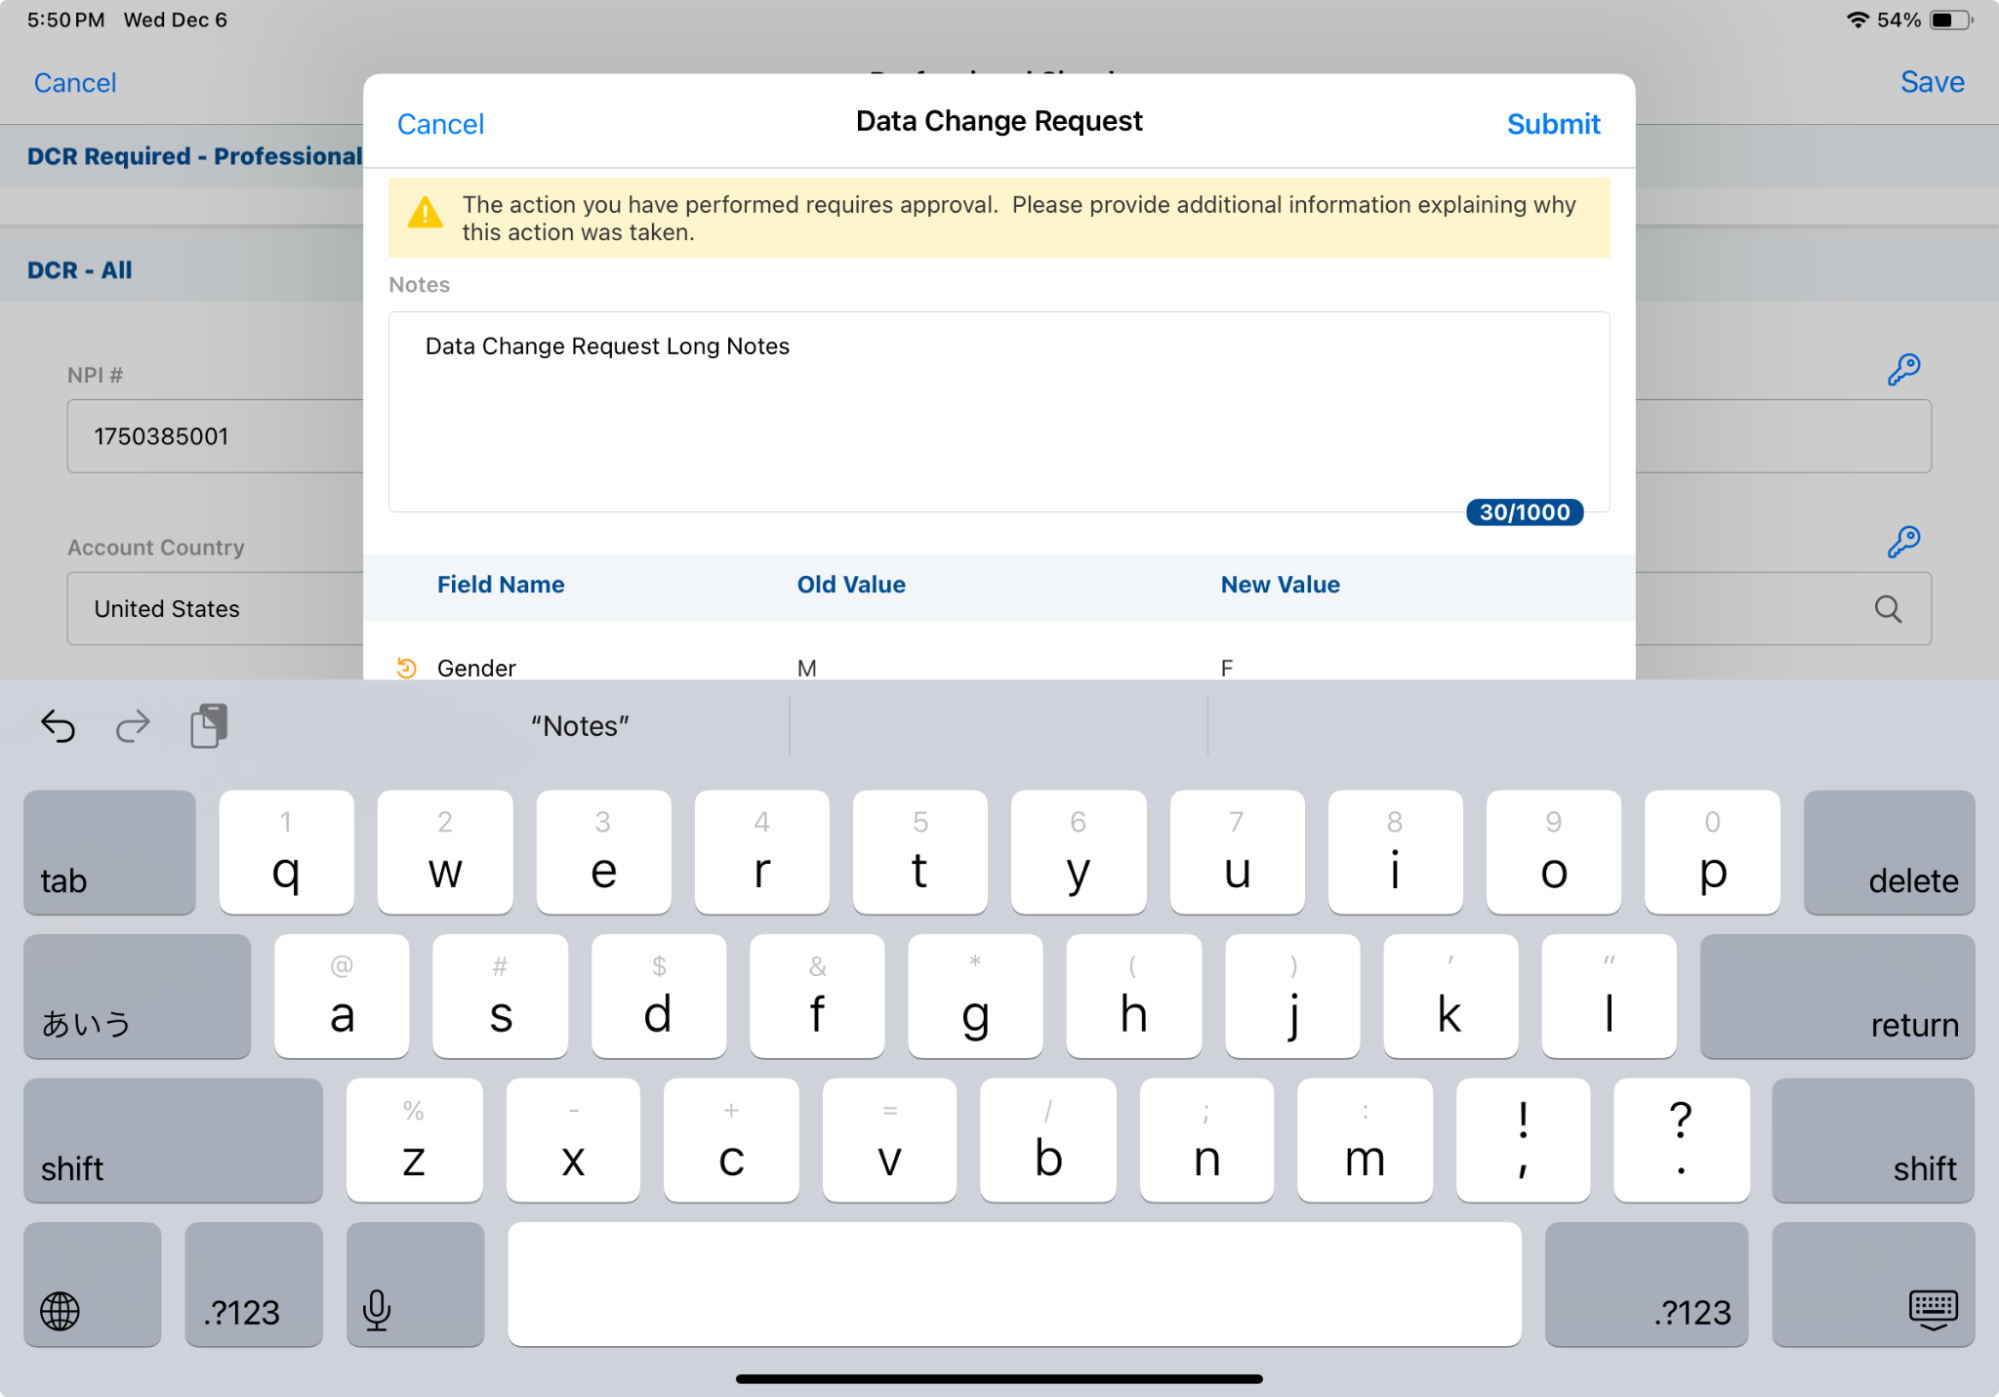The image size is (1999, 1397).
Task: Switch to Japanese あいう keyboard
Action: point(136,997)
